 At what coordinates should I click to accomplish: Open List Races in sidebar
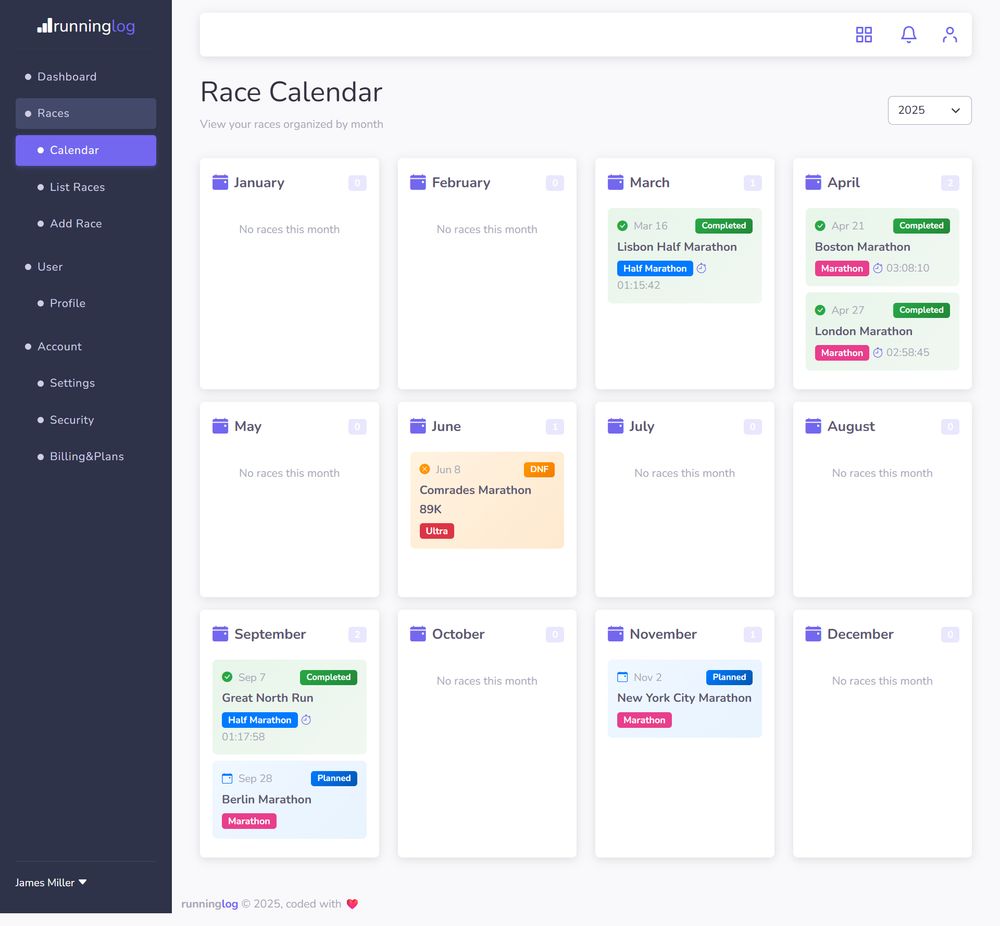click(x=85, y=187)
